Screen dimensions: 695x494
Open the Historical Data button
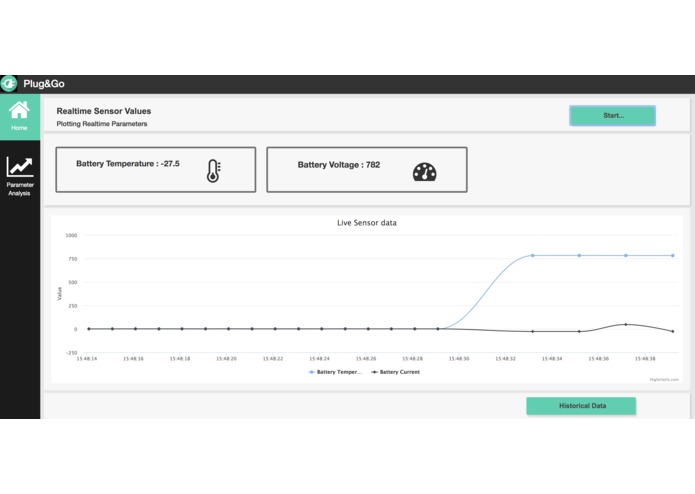pyautogui.click(x=581, y=406)
